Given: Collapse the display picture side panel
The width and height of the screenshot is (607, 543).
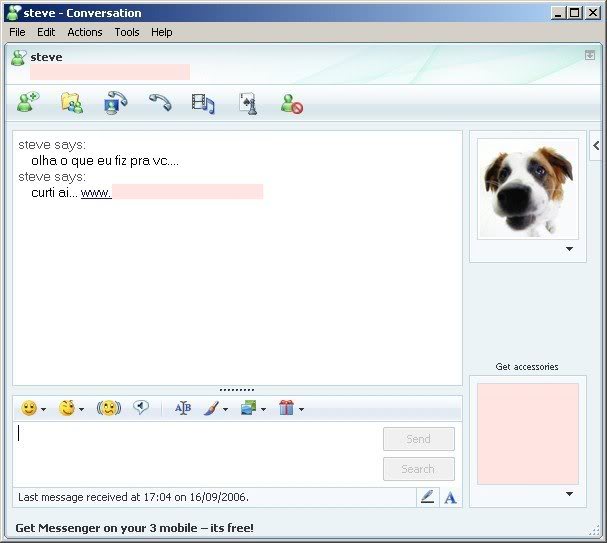Looking at the screenshot, I should tap(597, 146).
